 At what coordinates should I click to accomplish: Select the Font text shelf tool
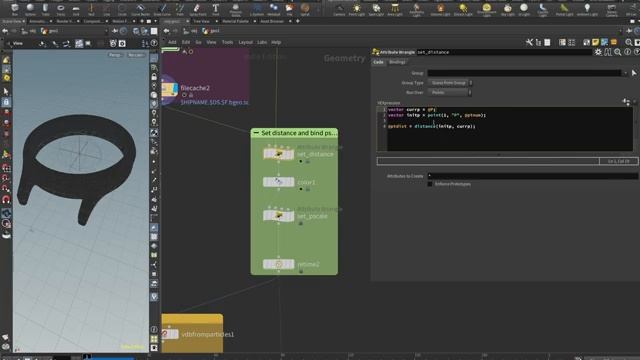tap(216, 9)
